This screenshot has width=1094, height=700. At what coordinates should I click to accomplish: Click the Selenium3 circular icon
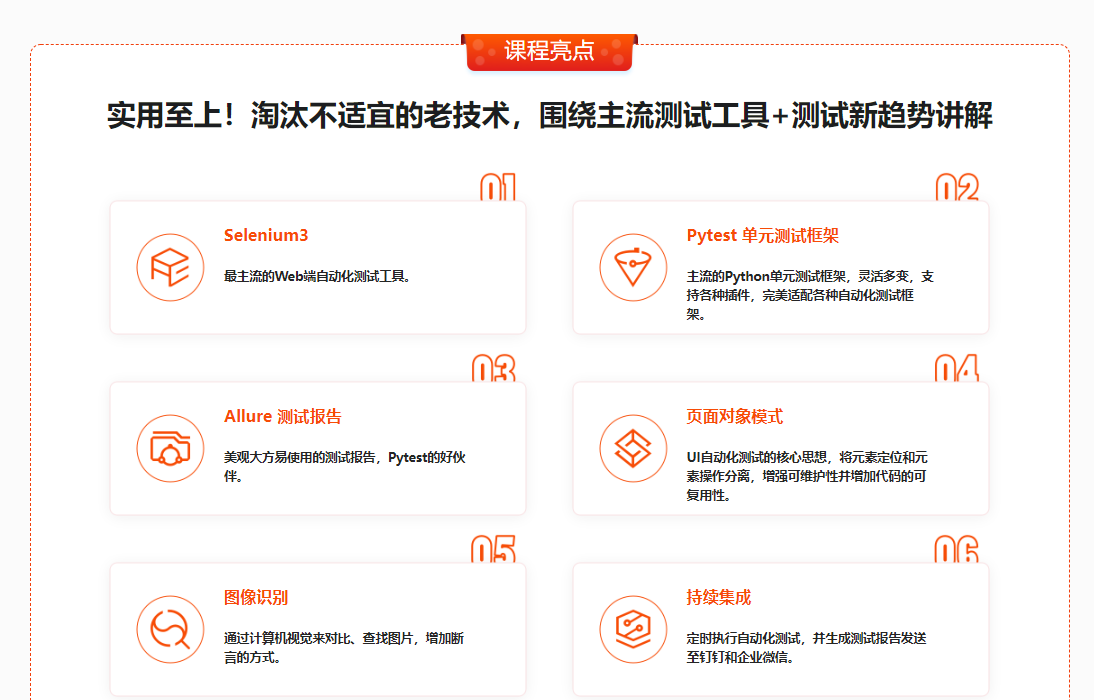170,267
